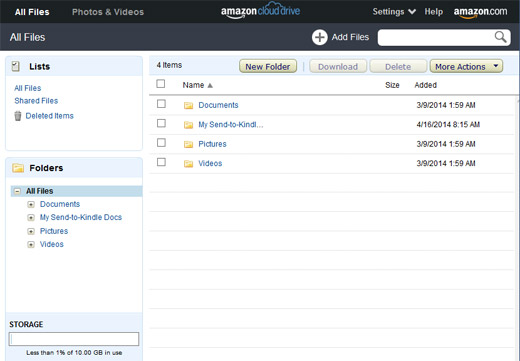Switch to Photos & Videos tab

pyautogui.click(x=108, y=12)
